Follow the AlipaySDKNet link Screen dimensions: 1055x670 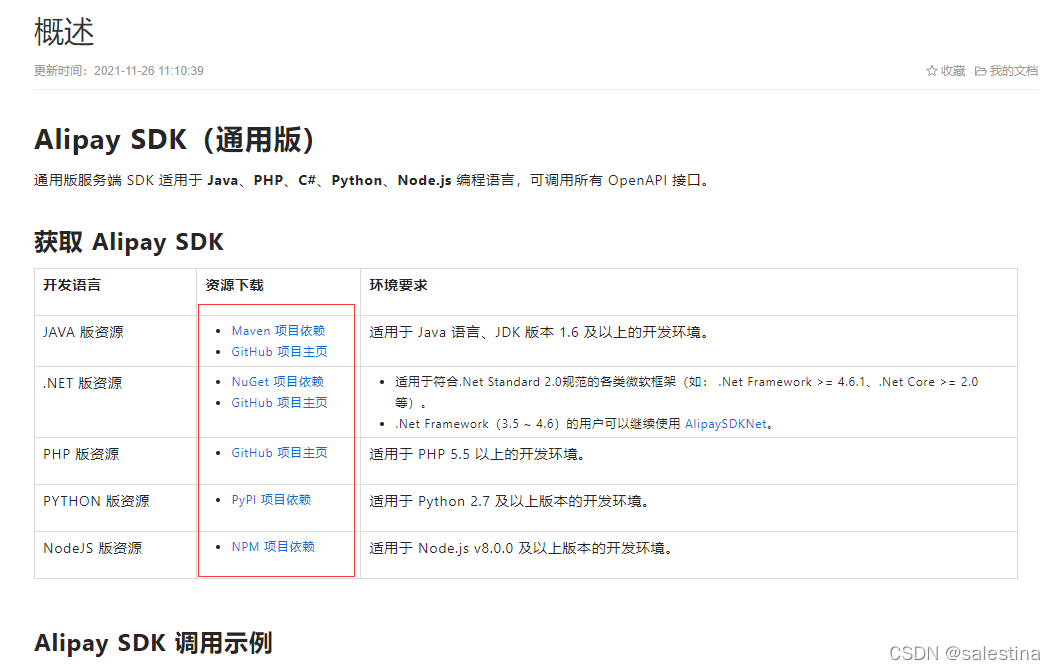[x=725, y=424]
